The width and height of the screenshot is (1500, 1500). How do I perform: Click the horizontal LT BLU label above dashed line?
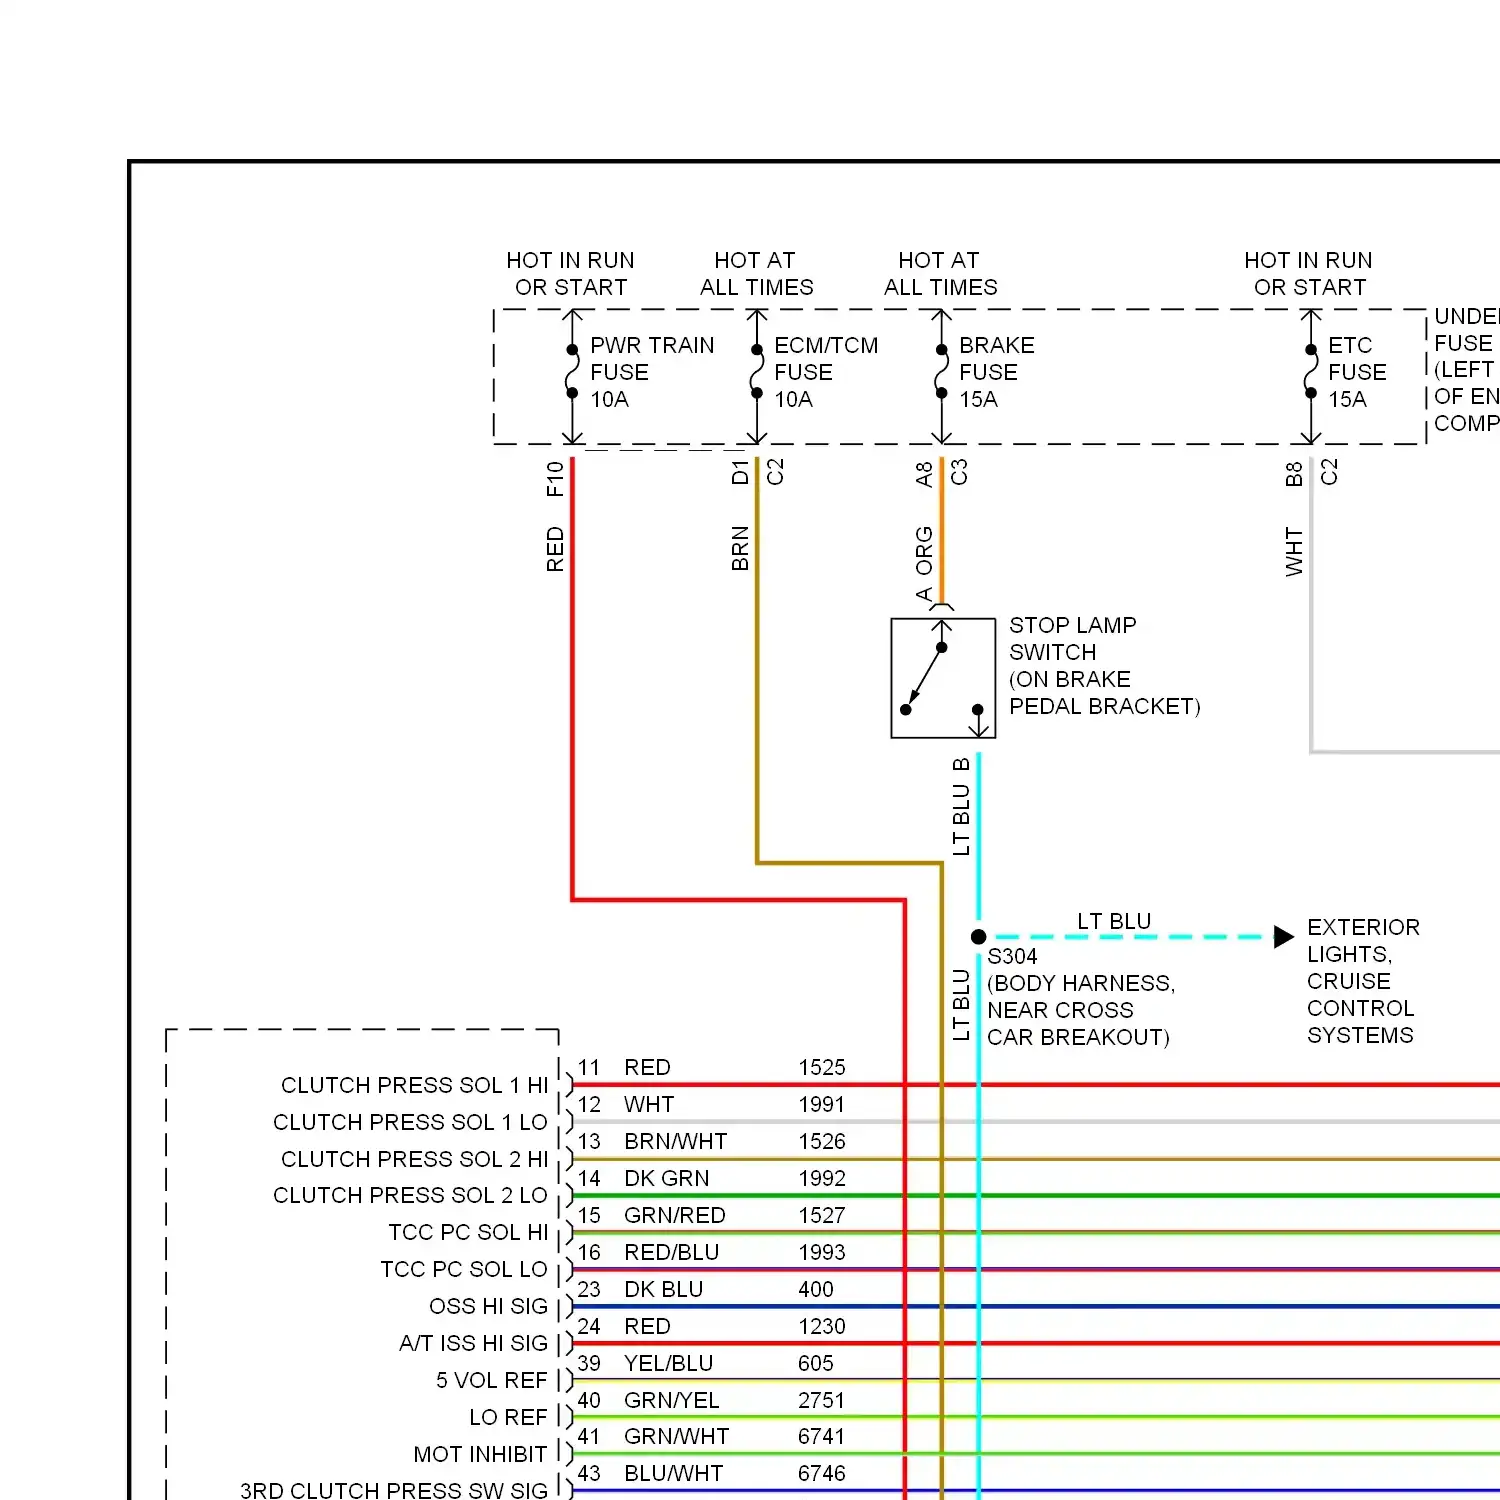(1114, 921)
